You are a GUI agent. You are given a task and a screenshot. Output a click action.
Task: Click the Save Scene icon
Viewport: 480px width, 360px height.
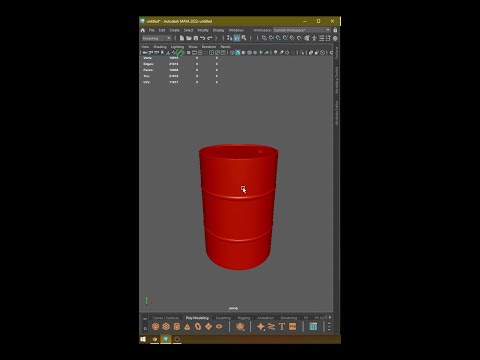point(196,38)
